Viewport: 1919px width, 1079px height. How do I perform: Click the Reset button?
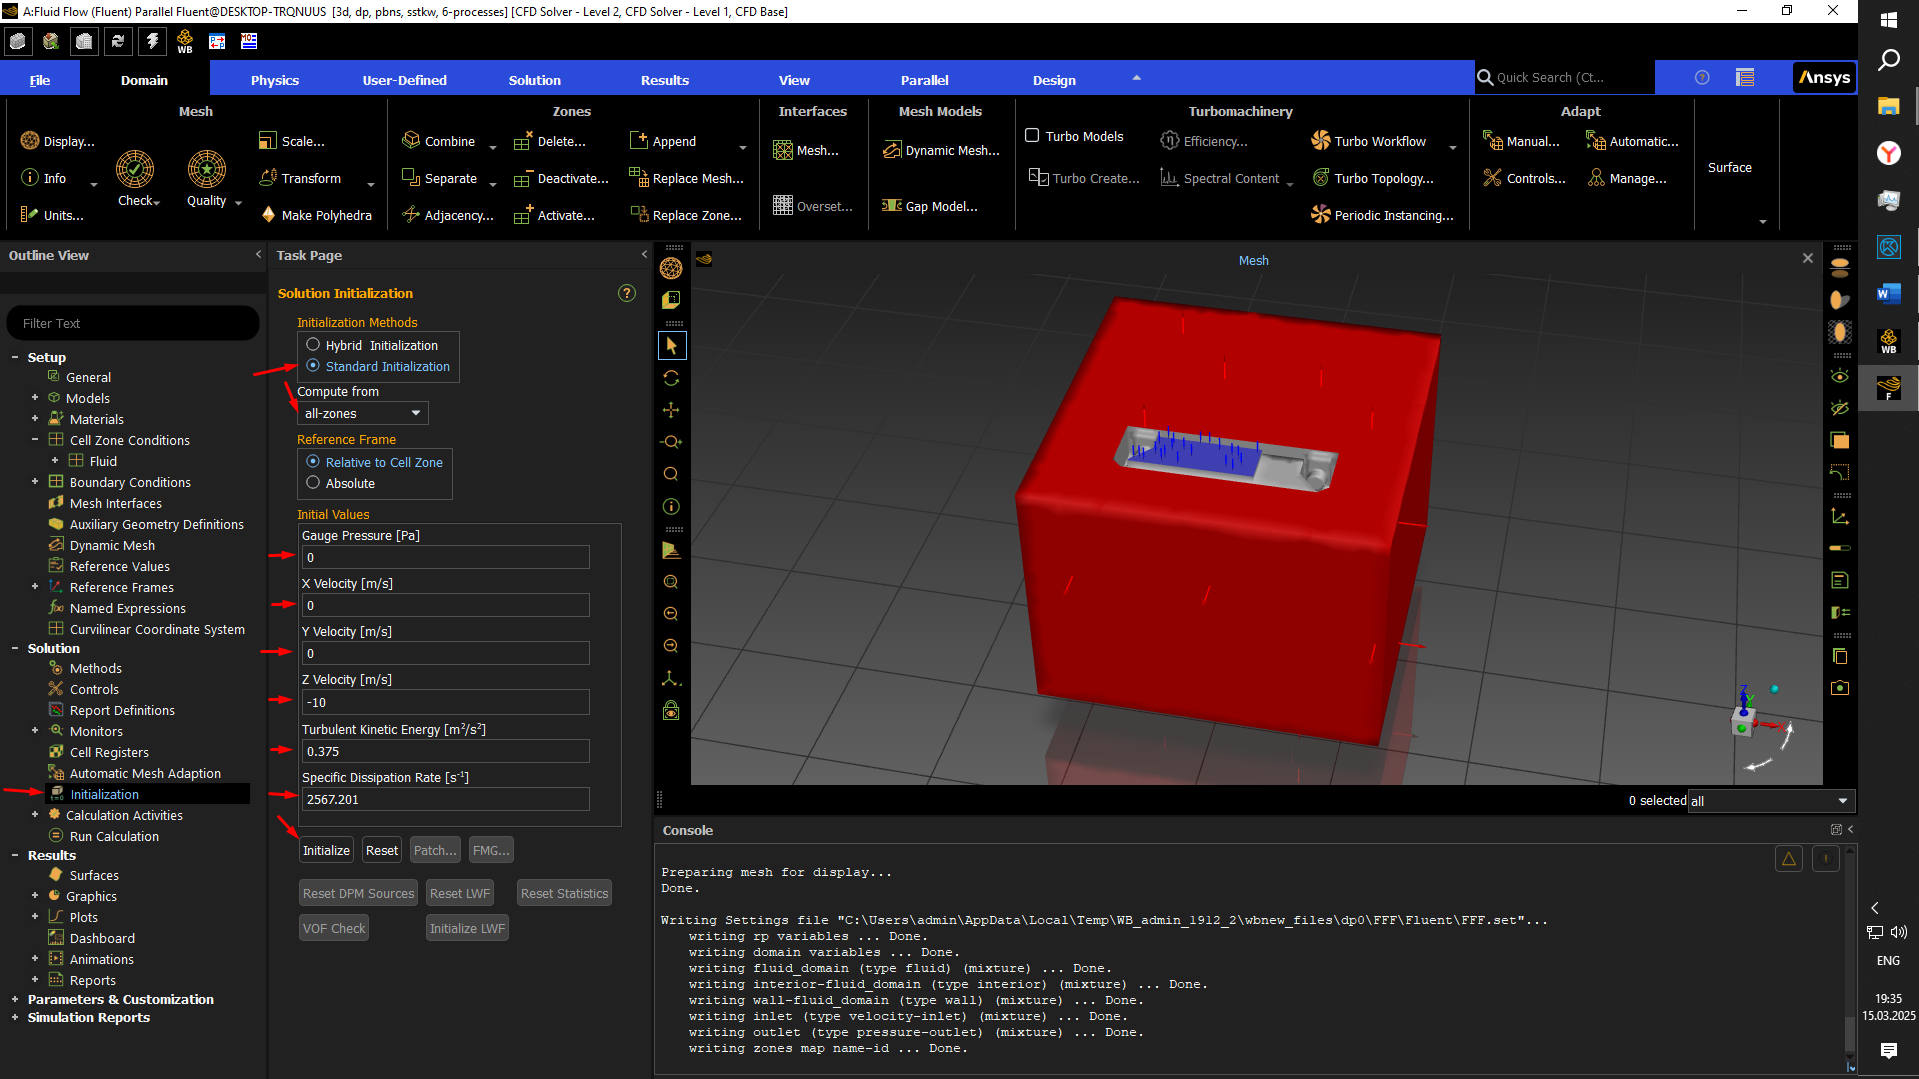(x=382, y=850)
